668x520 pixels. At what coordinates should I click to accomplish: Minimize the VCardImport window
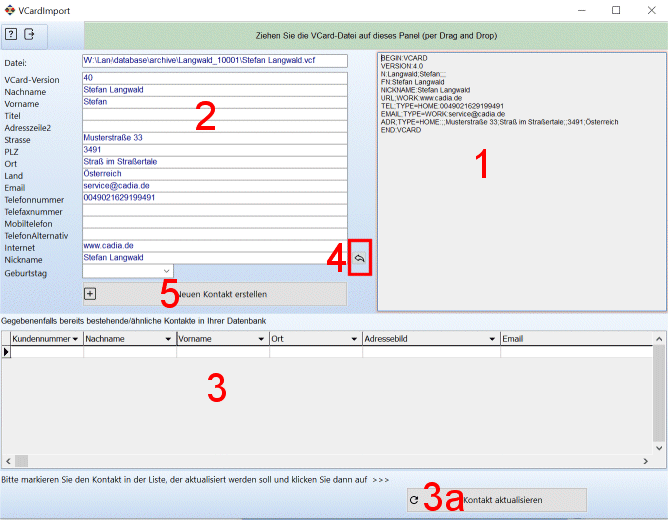tap(582, 10)
